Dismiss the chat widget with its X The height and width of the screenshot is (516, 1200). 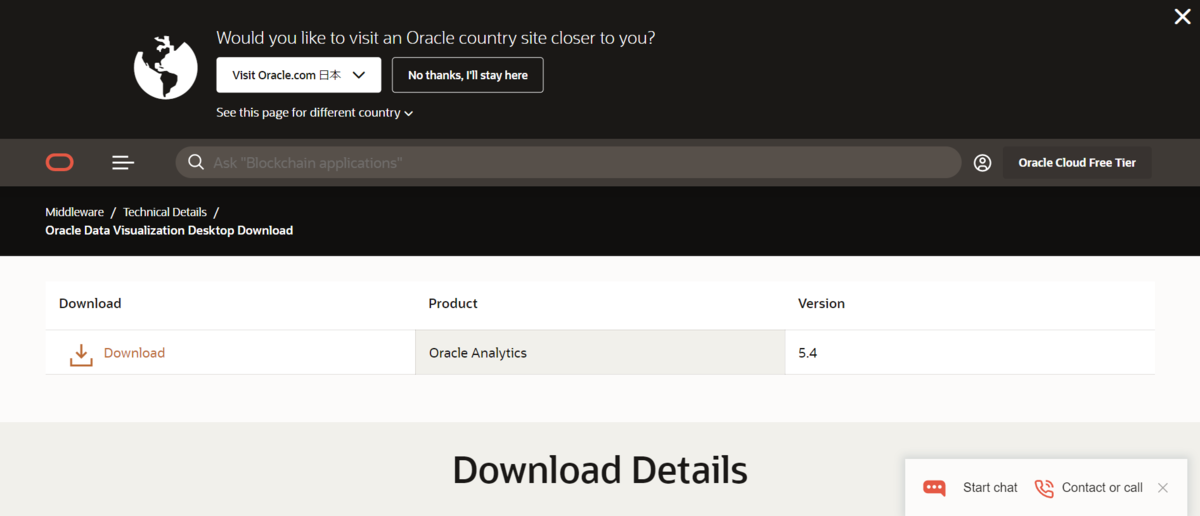click(1163, 488)
